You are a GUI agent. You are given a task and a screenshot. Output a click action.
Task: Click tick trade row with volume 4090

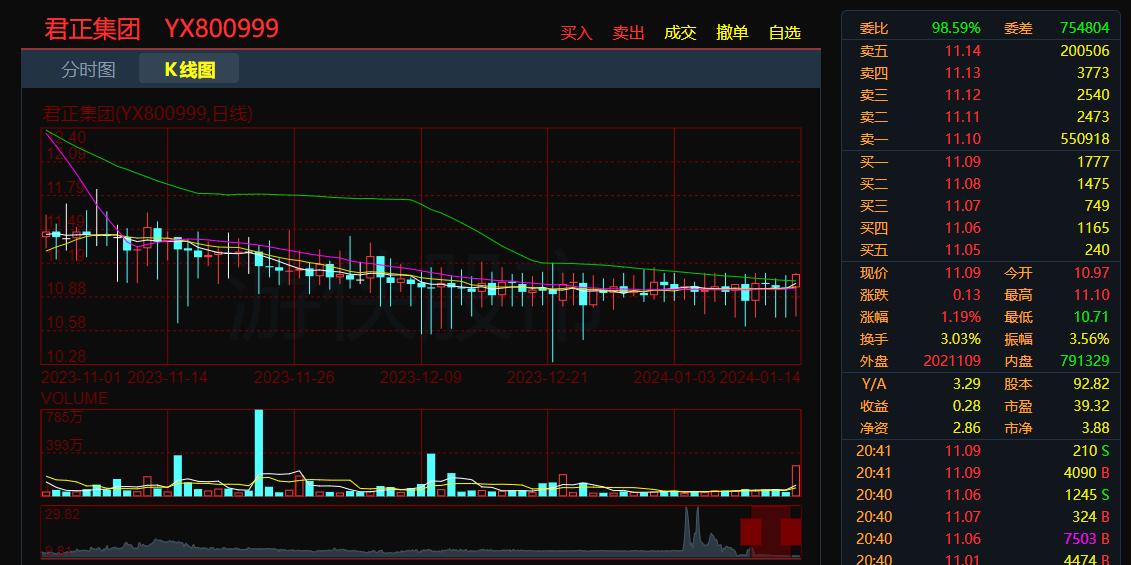(x=981, y=473)
